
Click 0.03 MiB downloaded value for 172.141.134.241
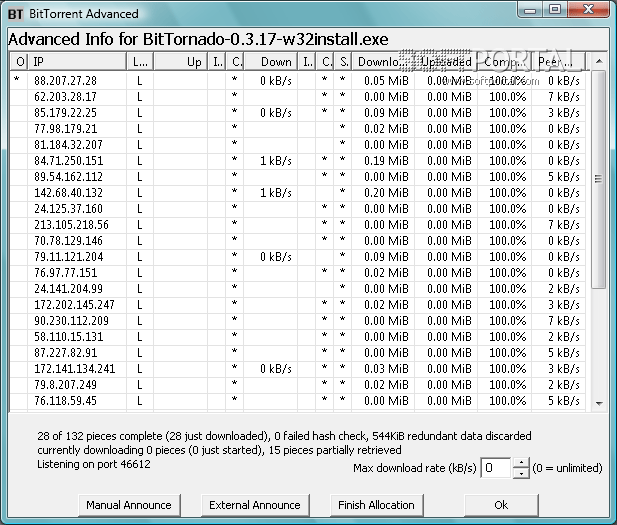coord(386,369)
